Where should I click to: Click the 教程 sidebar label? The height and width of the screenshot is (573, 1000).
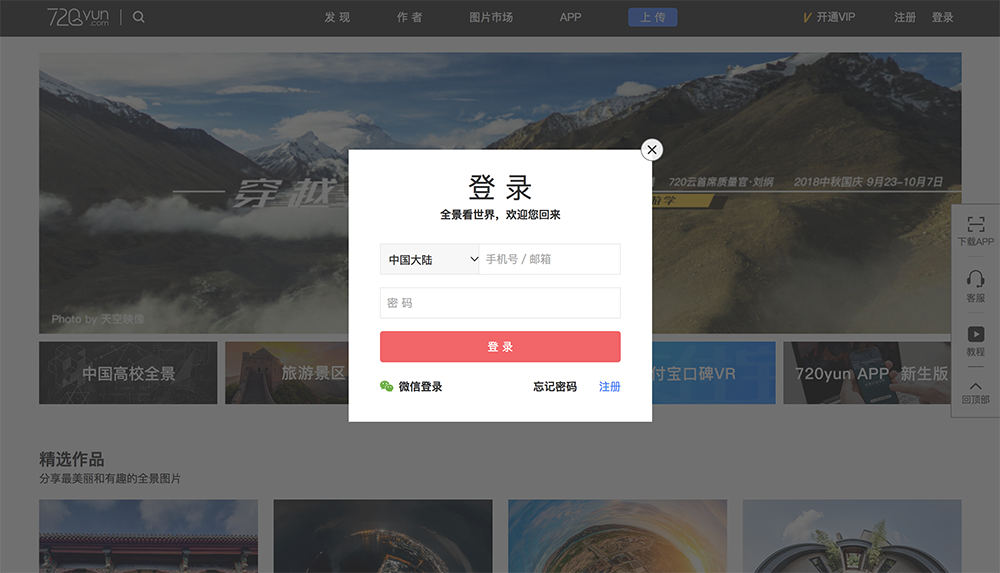tap(975, 352)
